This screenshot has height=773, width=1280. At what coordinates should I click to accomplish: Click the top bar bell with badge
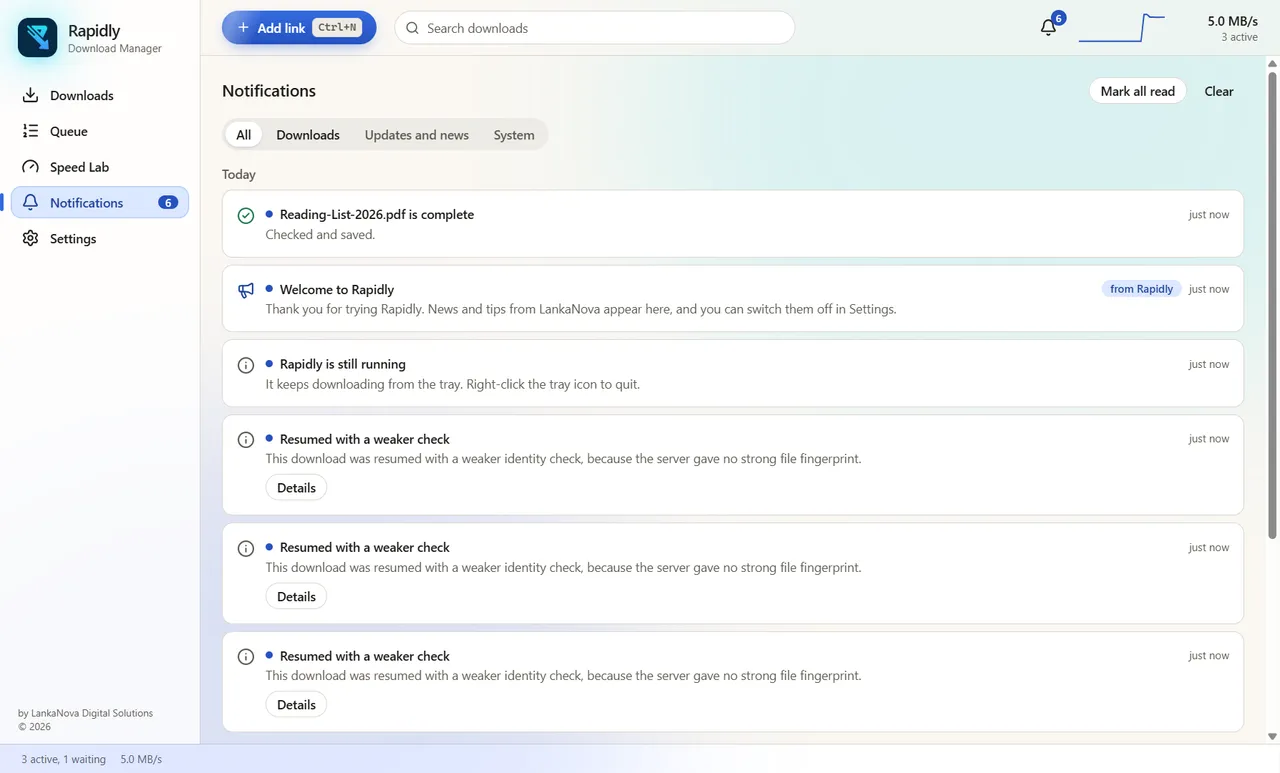click(1048, 28)
